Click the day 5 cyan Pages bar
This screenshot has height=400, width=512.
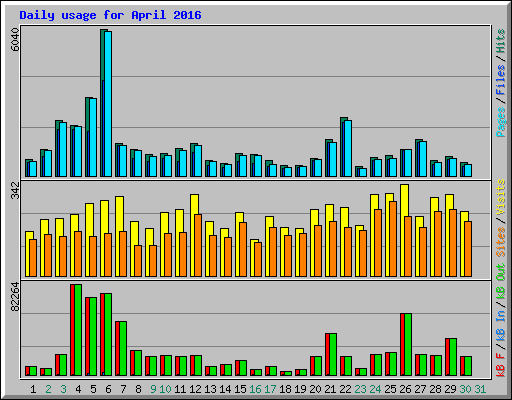pyautogui.click(x=93, y=137)
